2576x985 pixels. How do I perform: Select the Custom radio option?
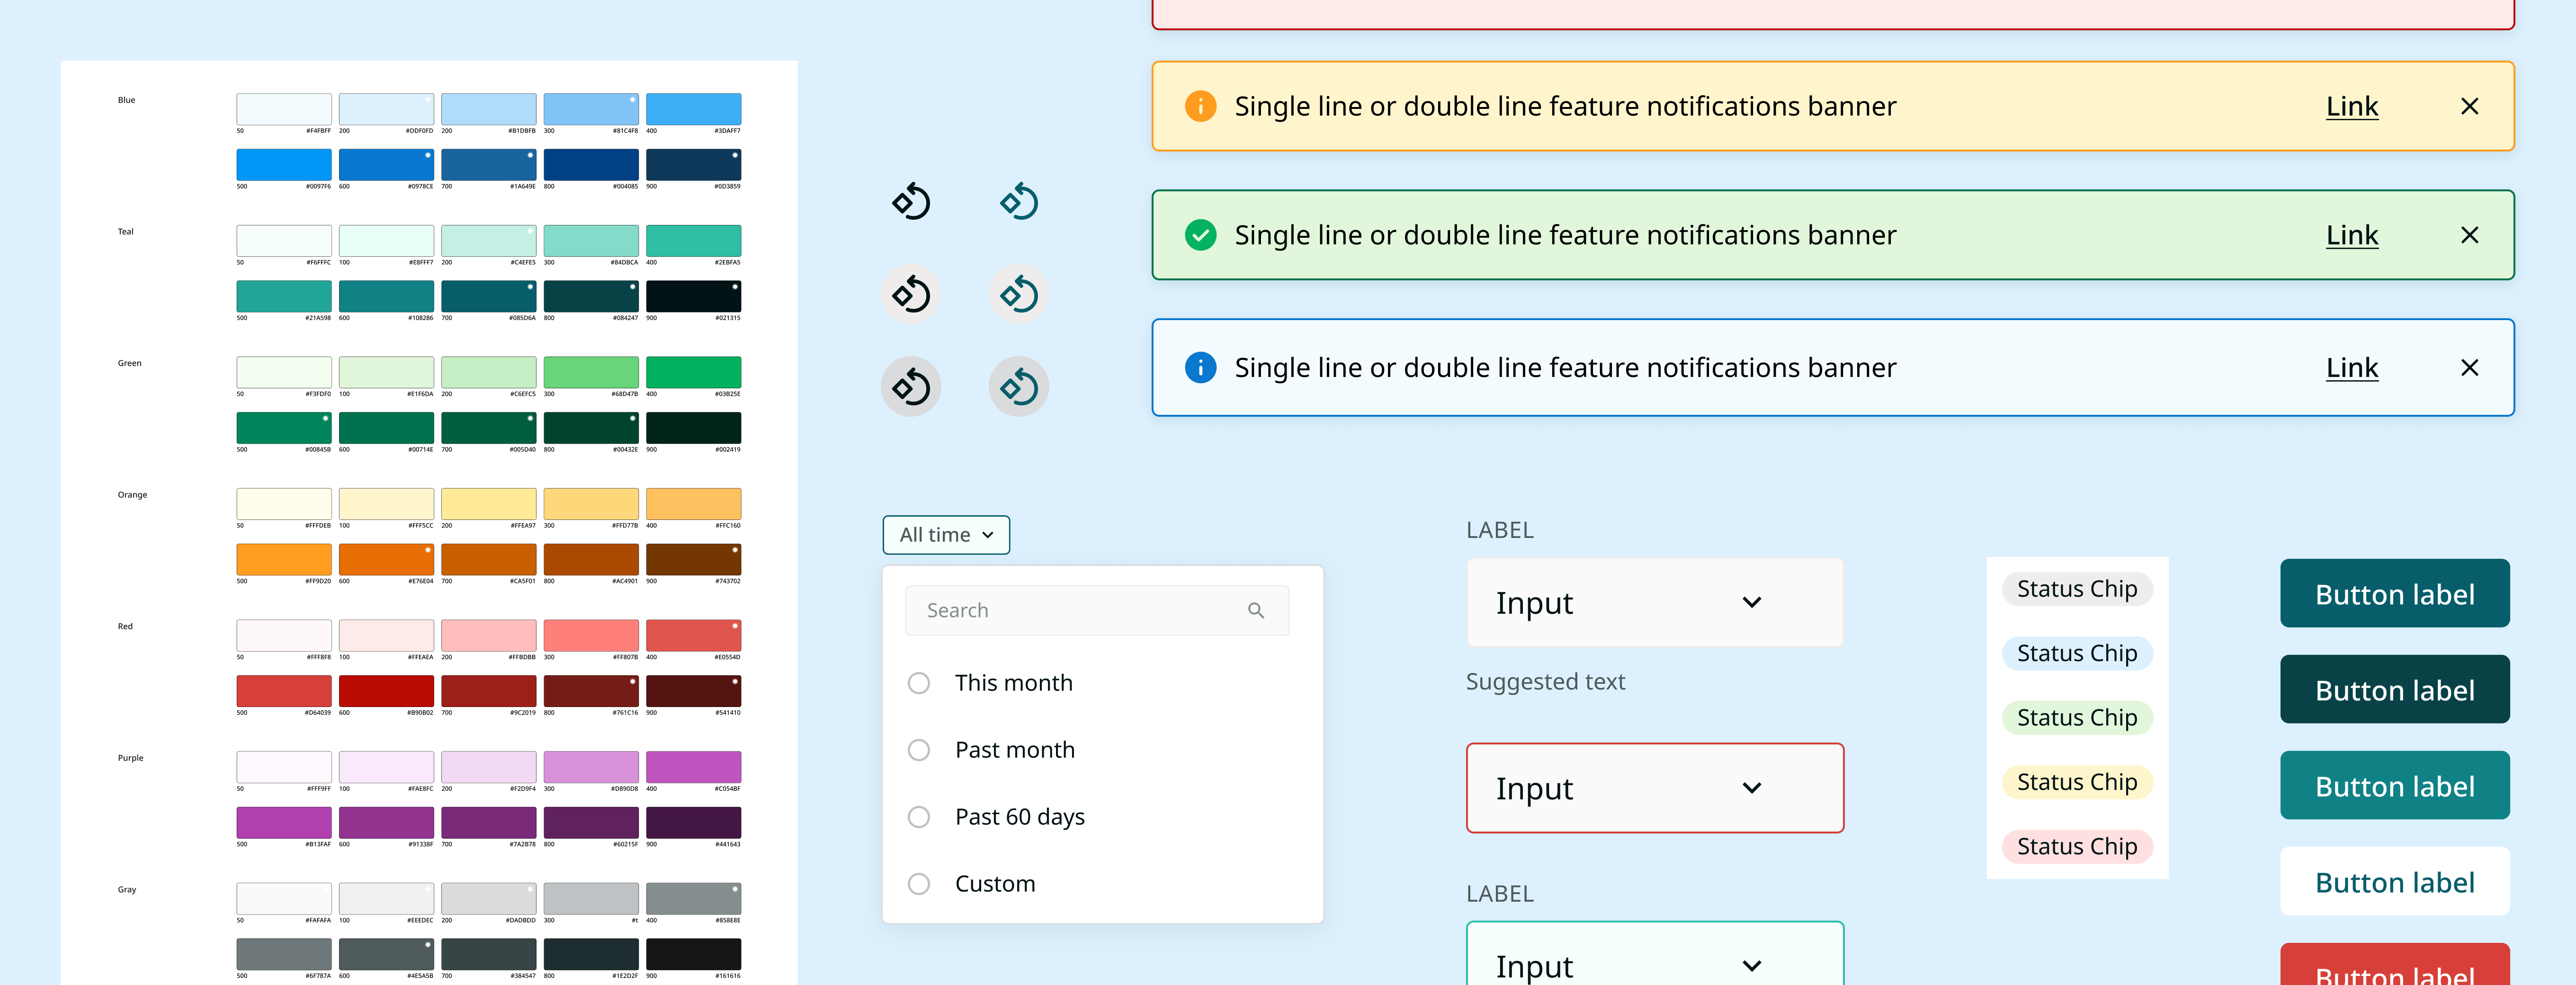click(x=919, y=884)
